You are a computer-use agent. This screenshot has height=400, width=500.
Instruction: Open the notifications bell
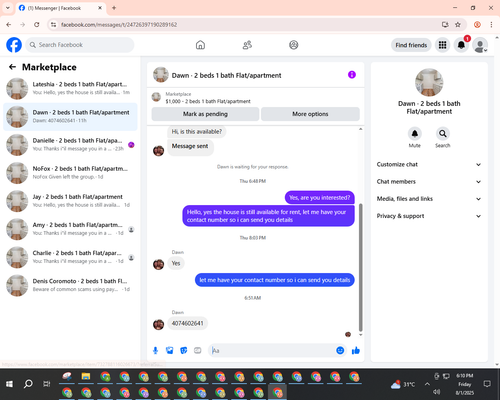[x=461, y=45]
